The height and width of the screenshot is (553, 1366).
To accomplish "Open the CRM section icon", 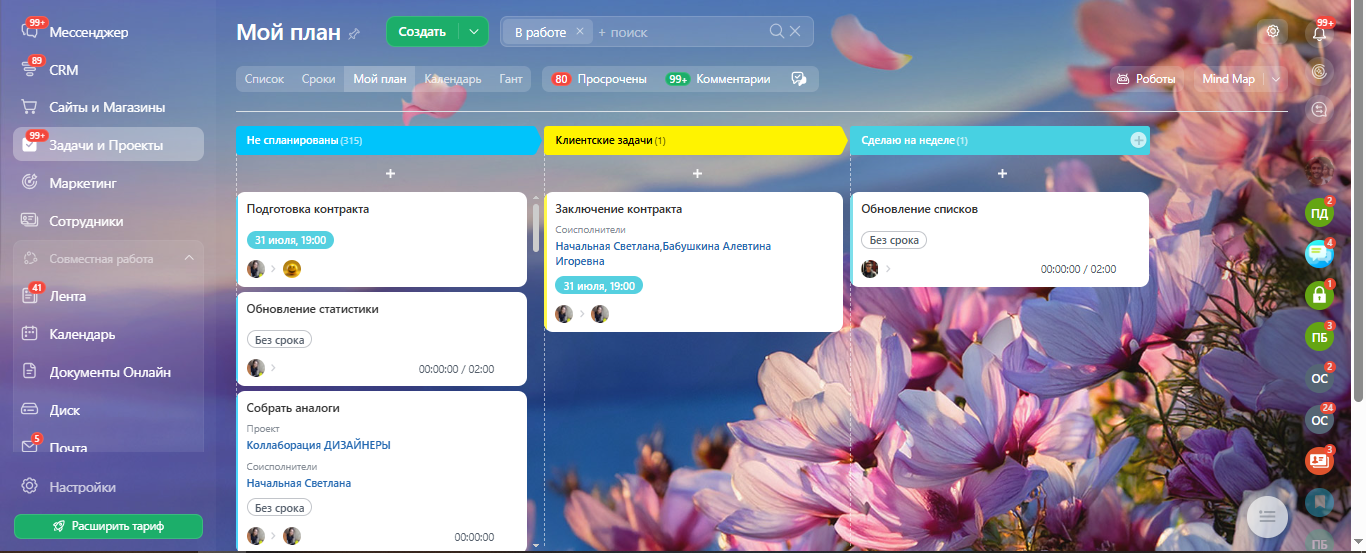I will [30, 70].
